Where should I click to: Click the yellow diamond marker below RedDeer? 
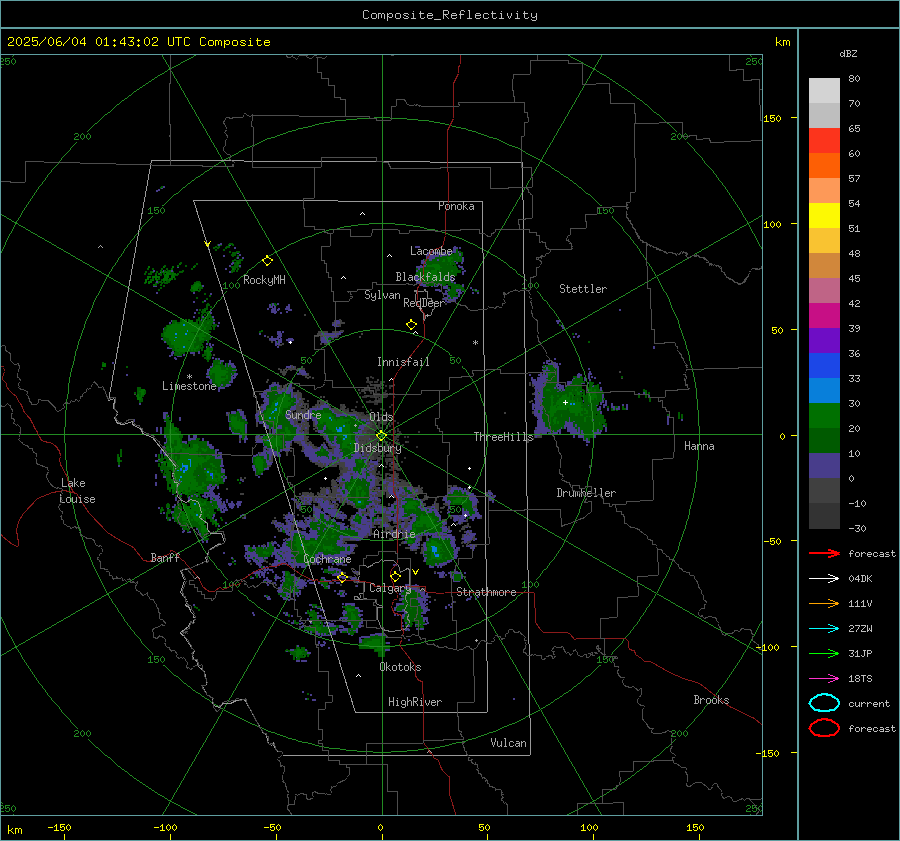[x=411, y=325]
